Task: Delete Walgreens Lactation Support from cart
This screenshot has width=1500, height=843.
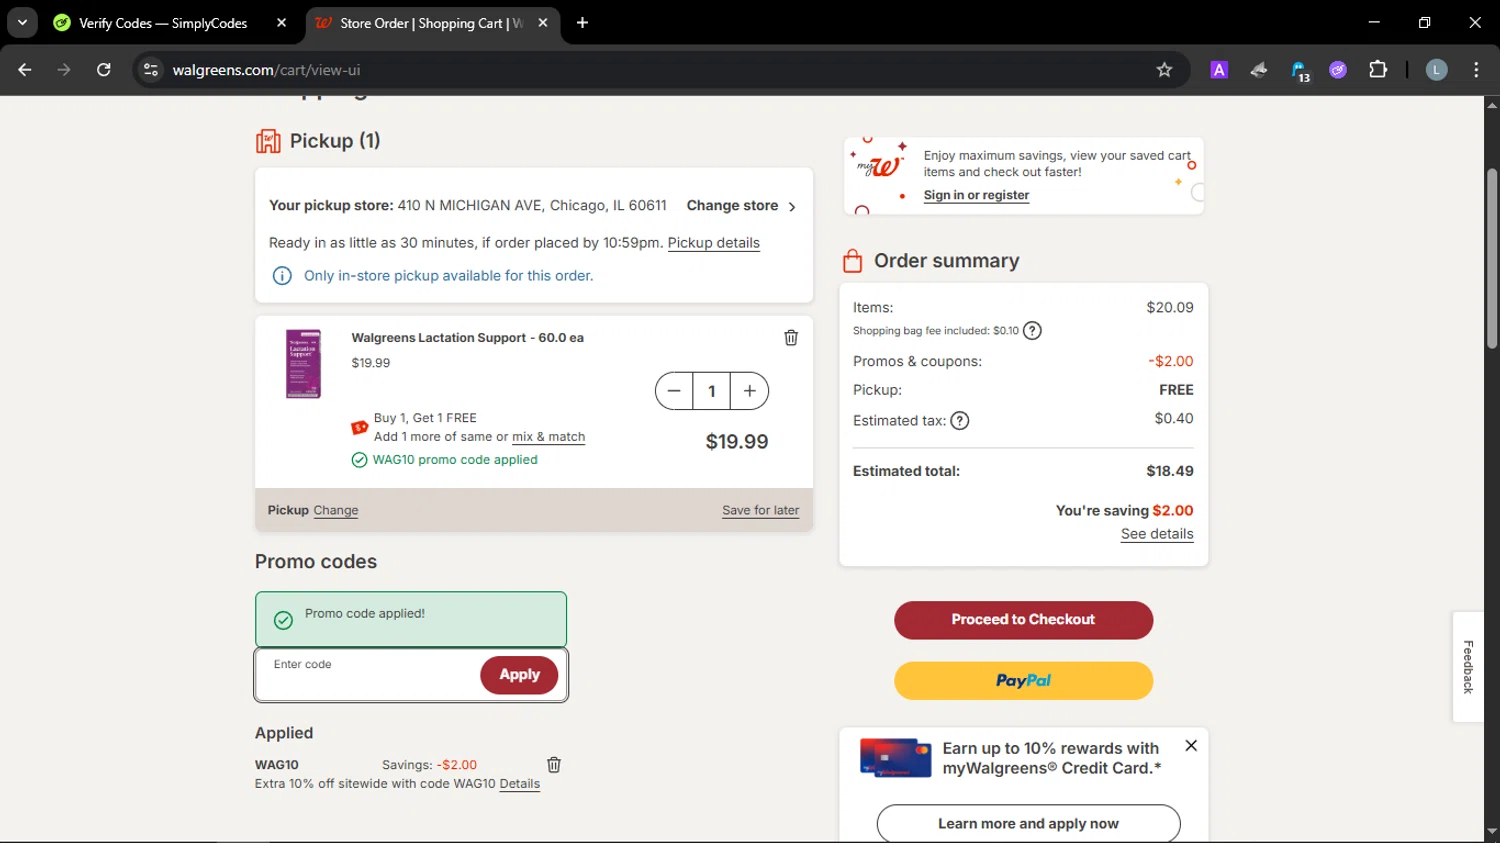Action: (791, 338)
